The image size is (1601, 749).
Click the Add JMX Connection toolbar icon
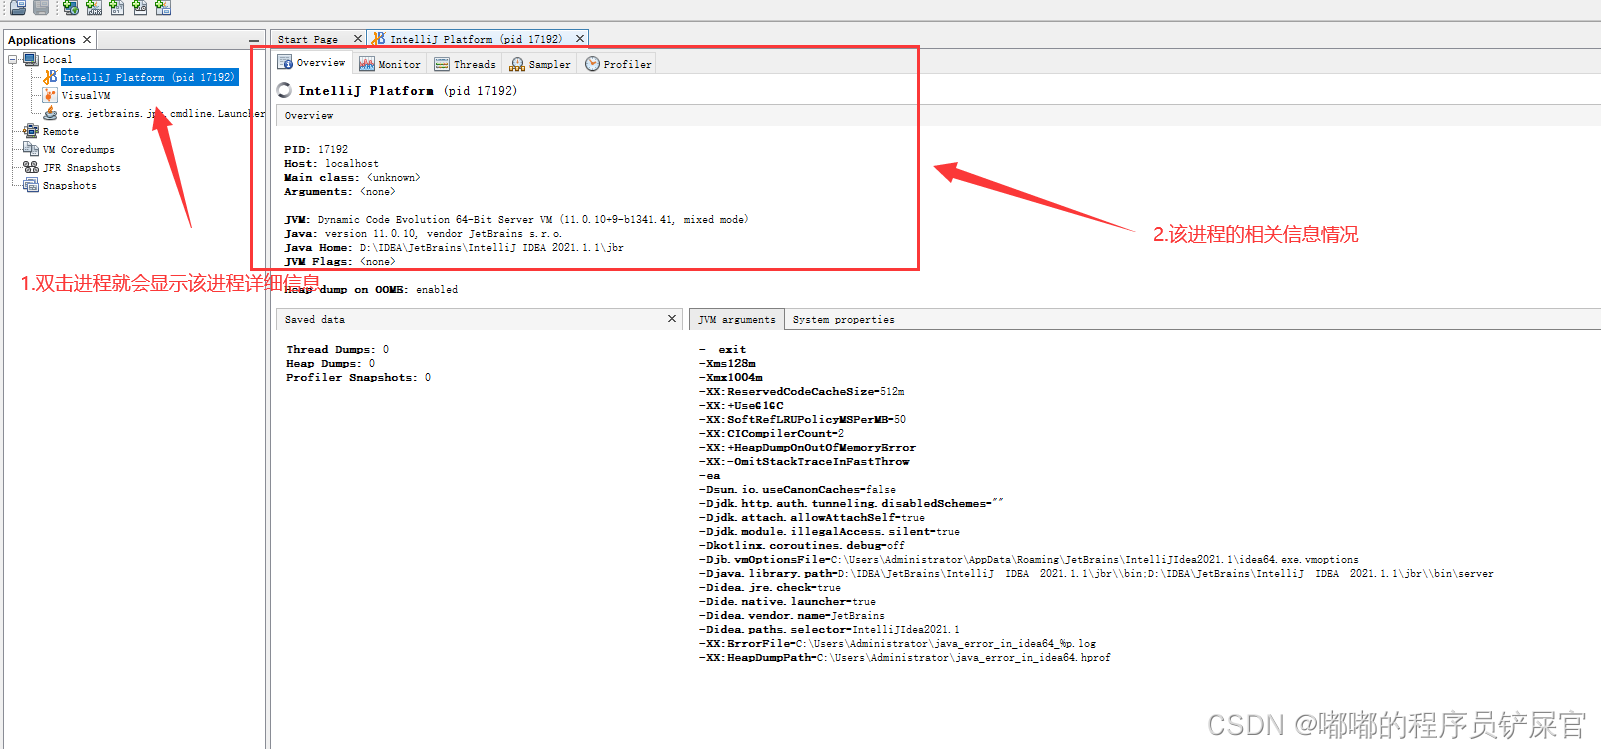pos(94,8)
